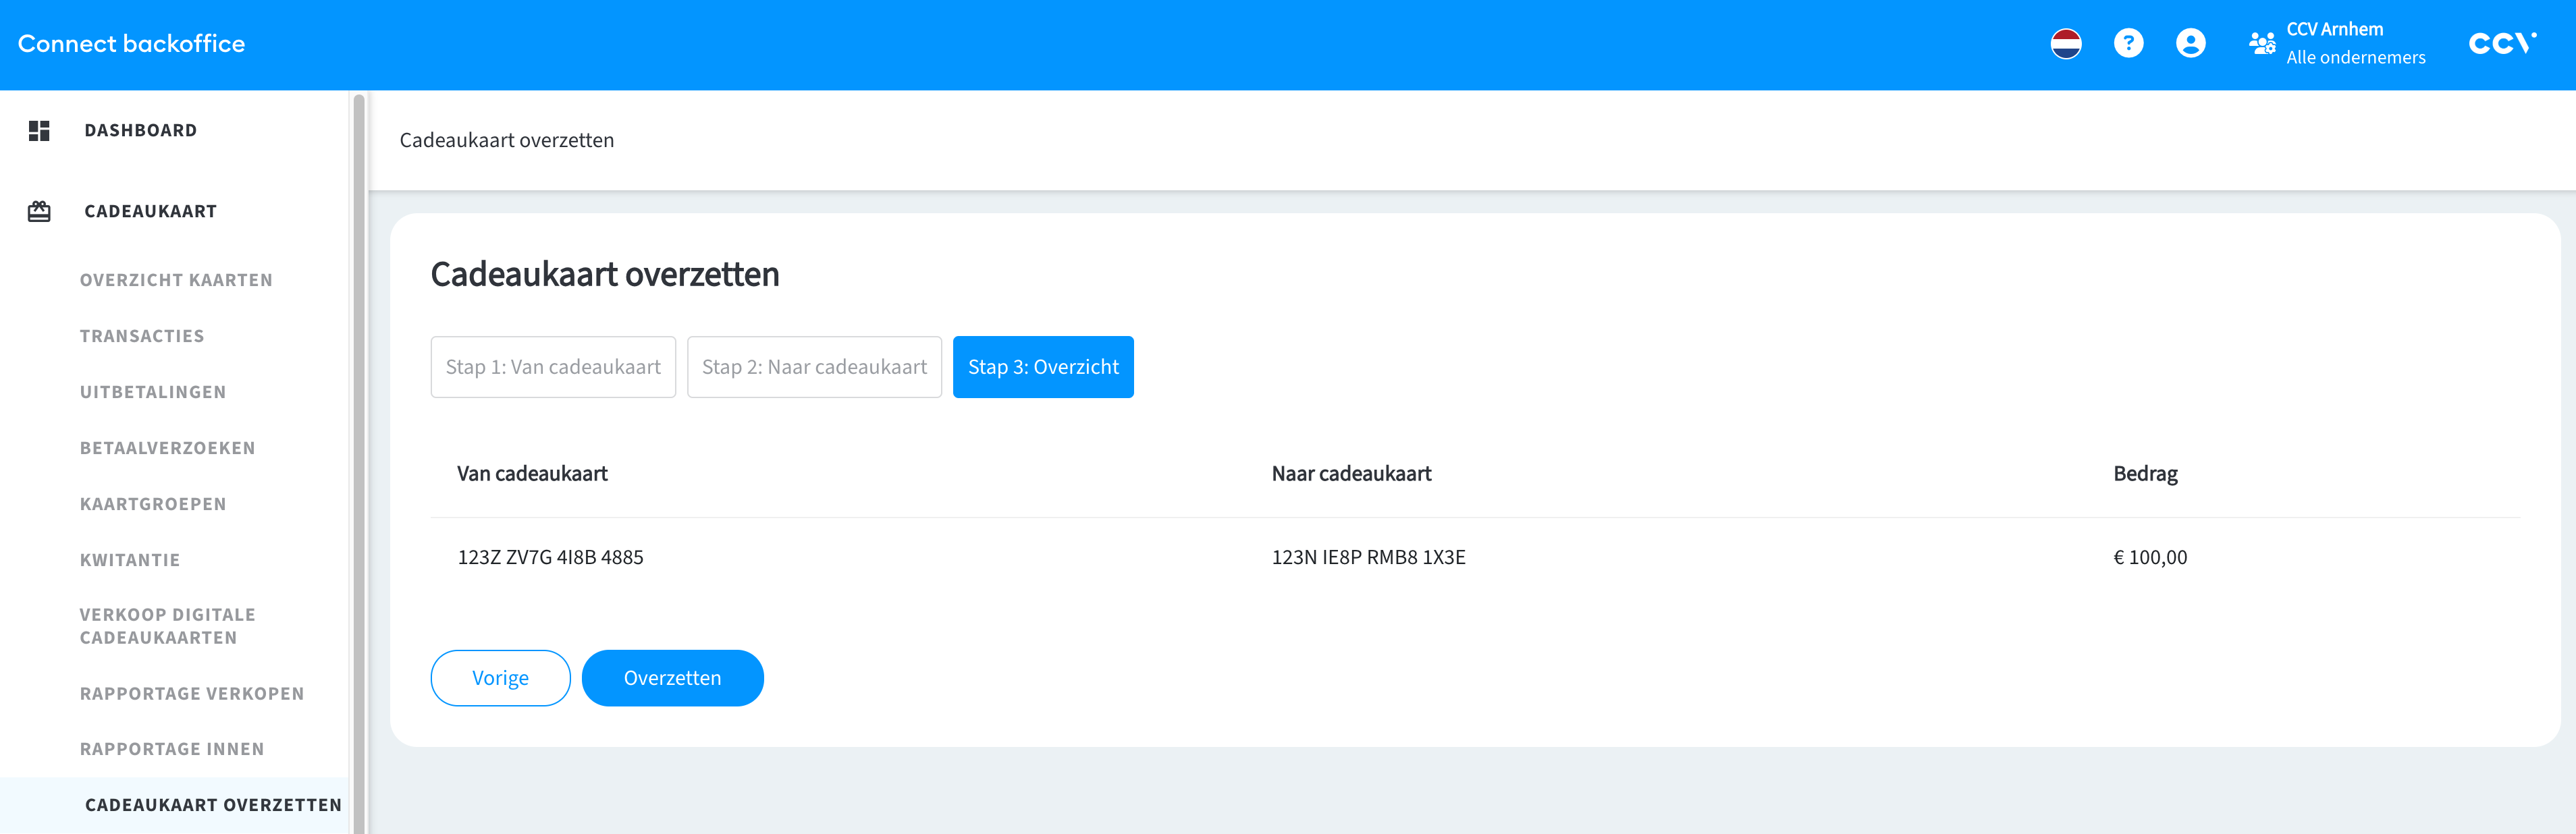This screenshot has height=834, width=2576.
Task: Click the Dashboard grid icon
Action: coord(39,131)
